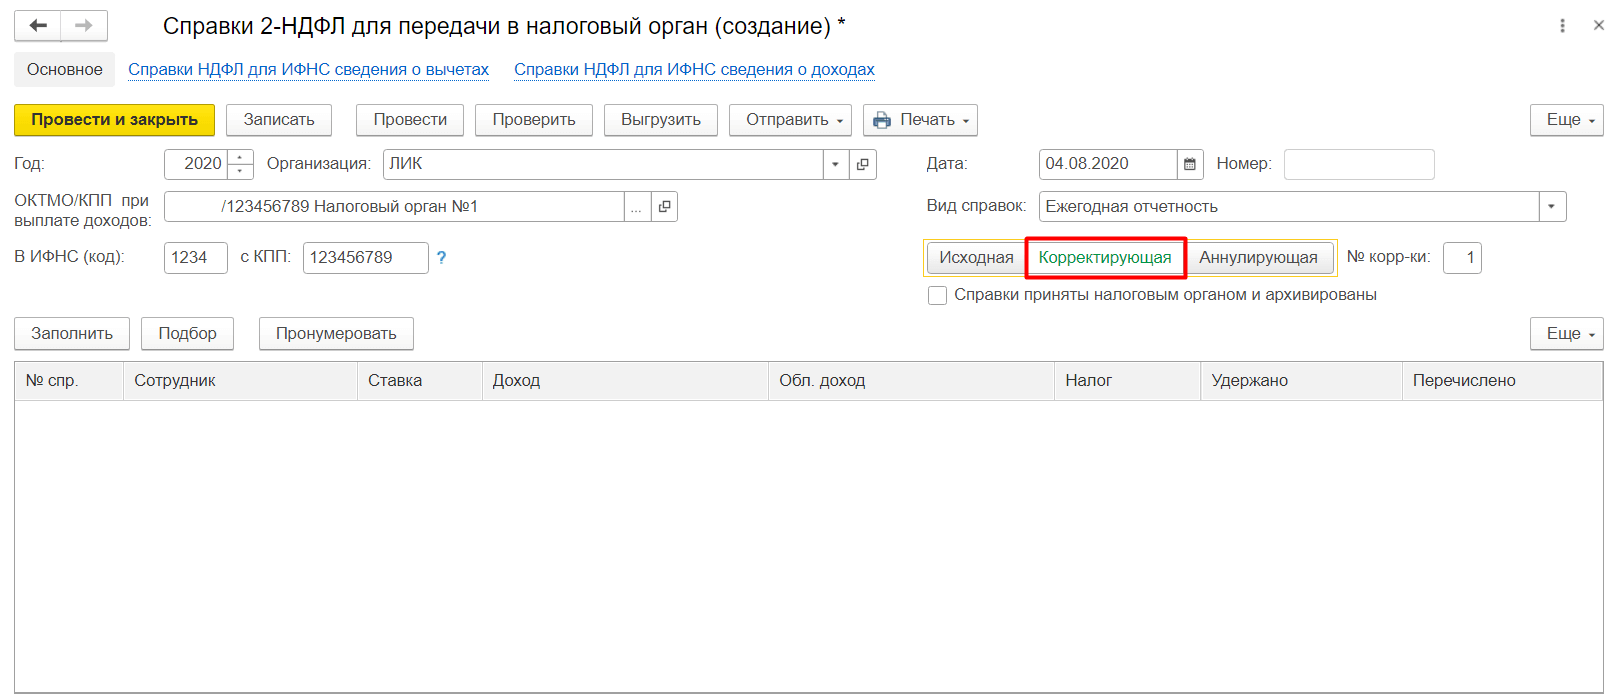Open the Отправить dropdown menu
The image size is (1608, 695).
pos(790,120)
